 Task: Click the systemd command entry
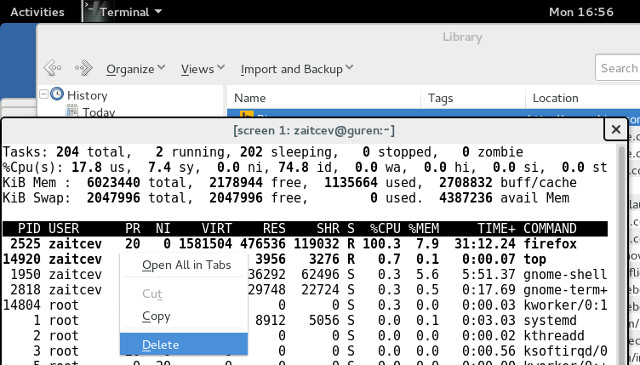coord(550,320)
